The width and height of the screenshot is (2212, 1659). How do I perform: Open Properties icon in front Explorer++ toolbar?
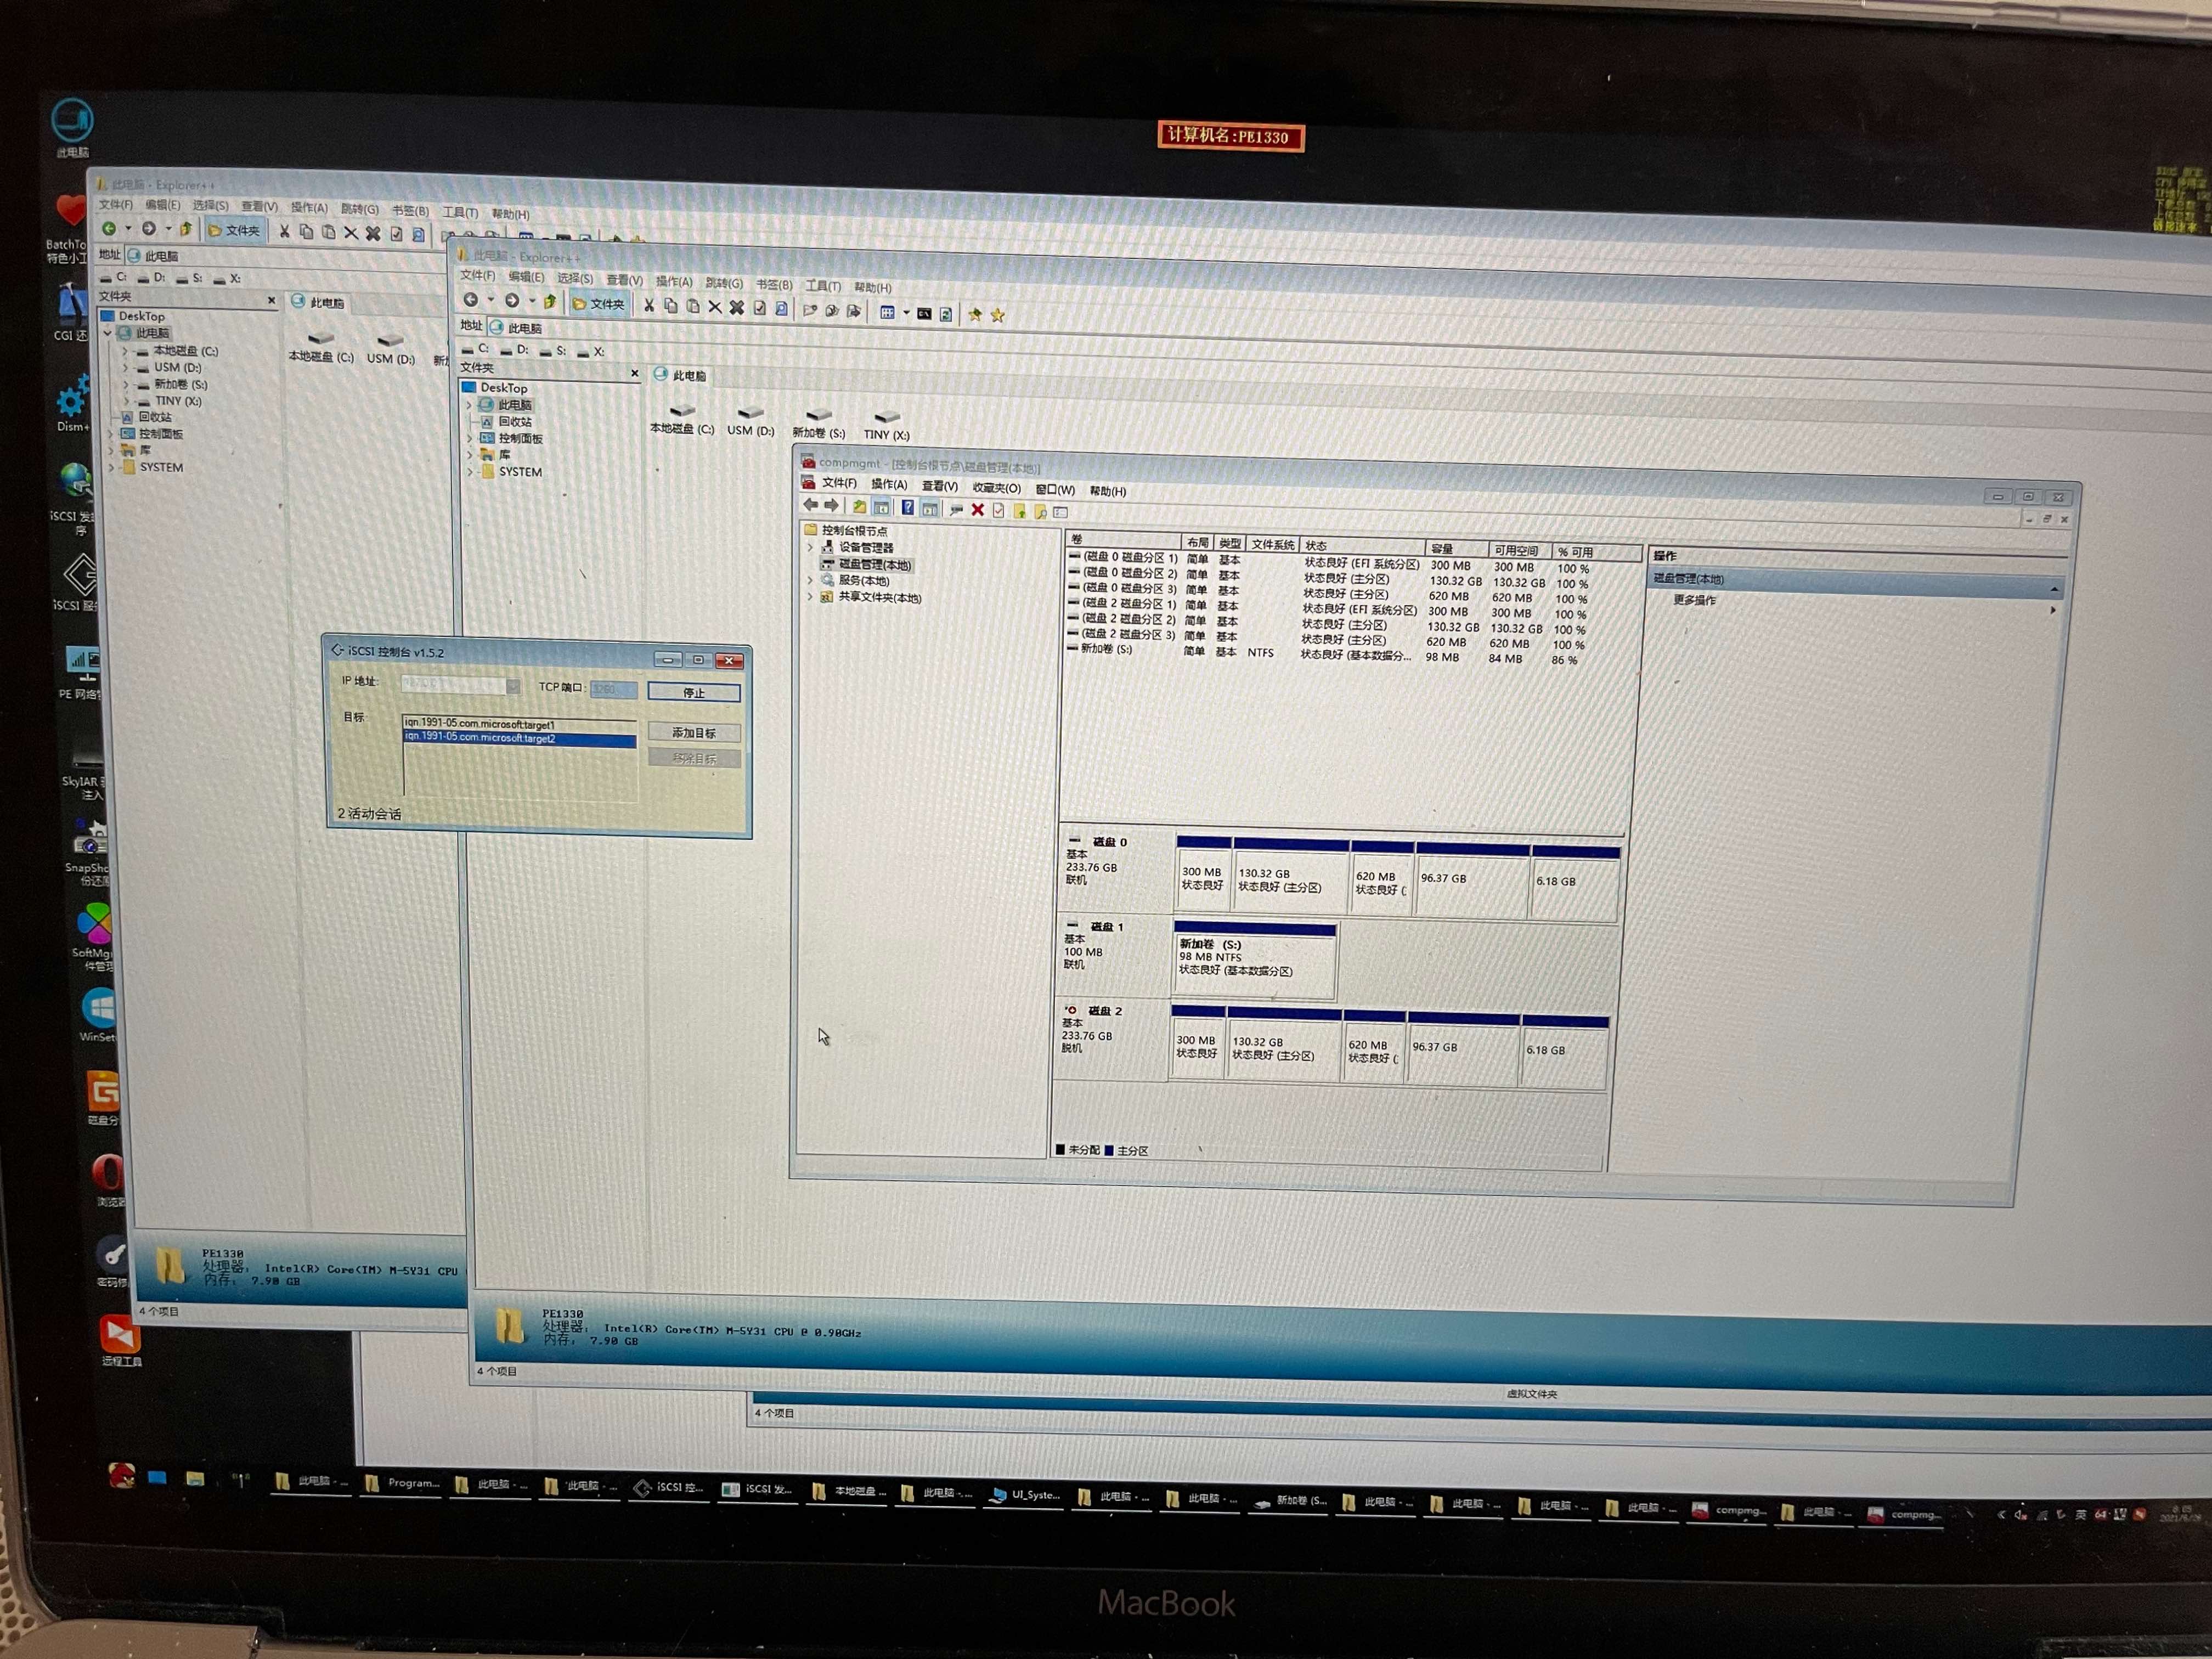point(760,308)
